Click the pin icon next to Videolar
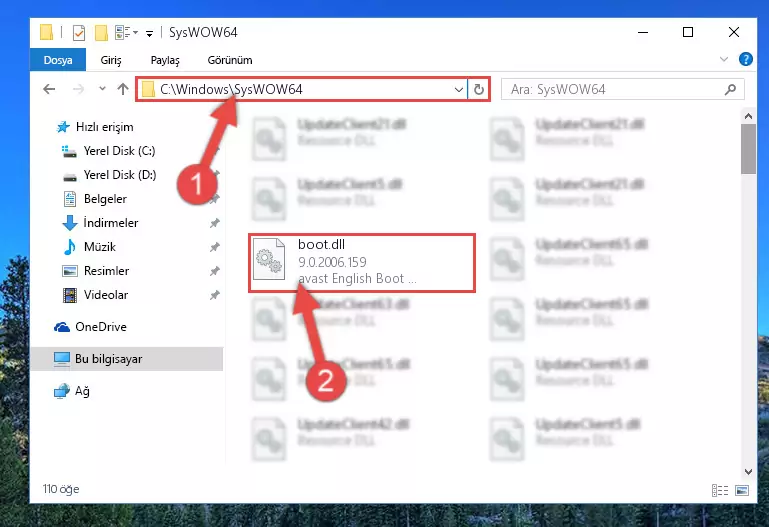769x527 pixels. point(214,295)
